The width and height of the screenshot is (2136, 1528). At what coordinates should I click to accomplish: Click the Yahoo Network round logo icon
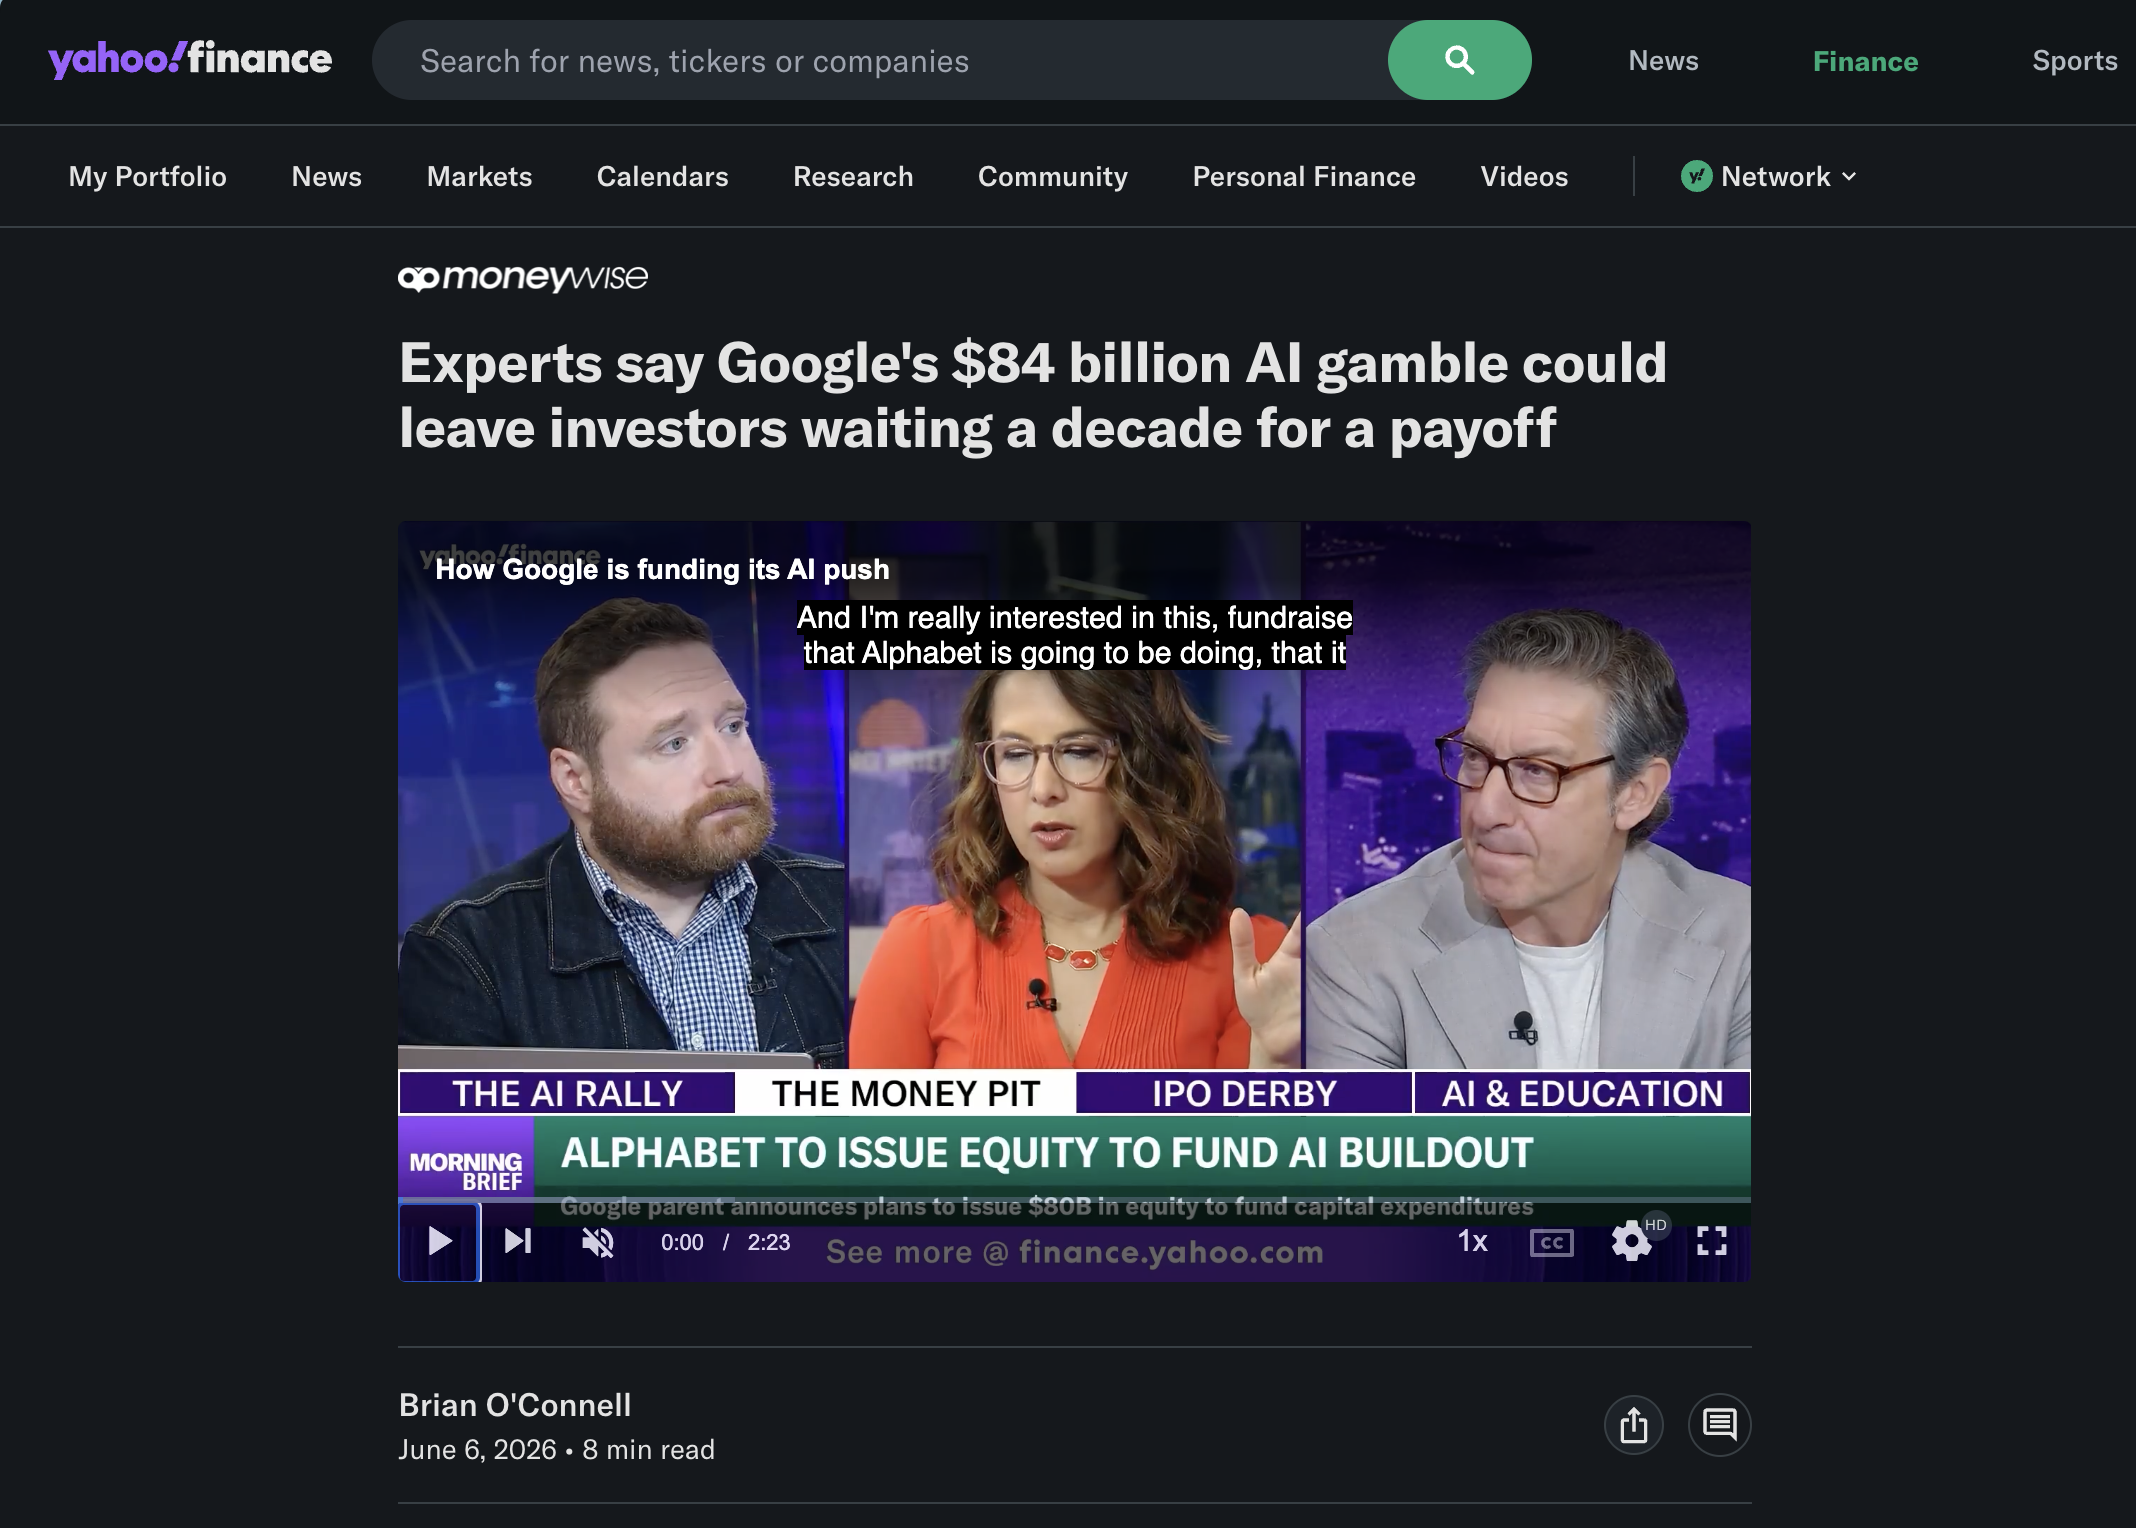[1697, 177]
